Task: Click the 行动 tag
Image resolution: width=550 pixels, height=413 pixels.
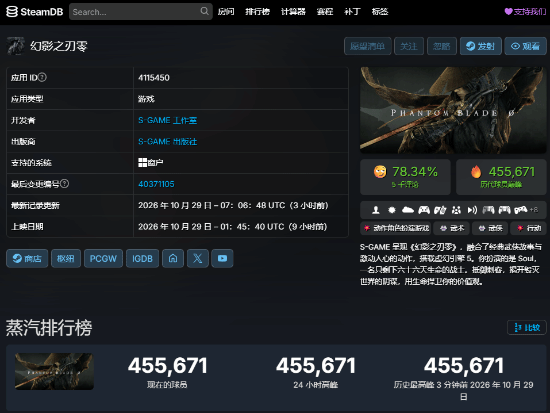Action: point(529,228)
